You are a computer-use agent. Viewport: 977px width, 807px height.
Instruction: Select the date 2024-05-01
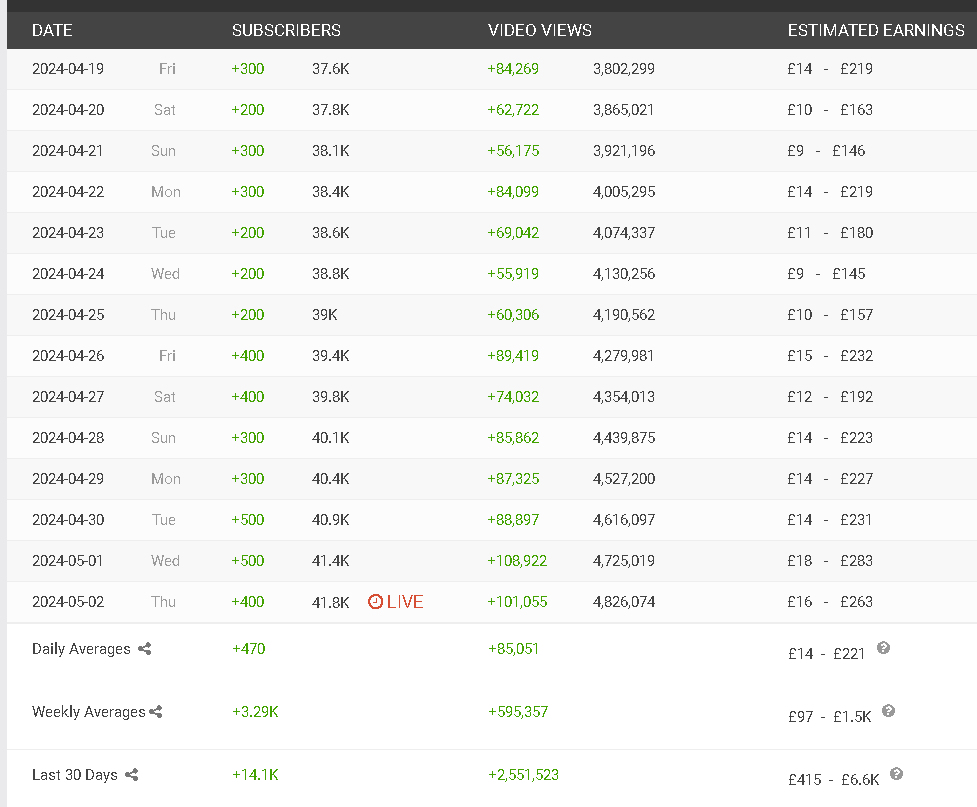pyautogui.click(x=68, y=561)
